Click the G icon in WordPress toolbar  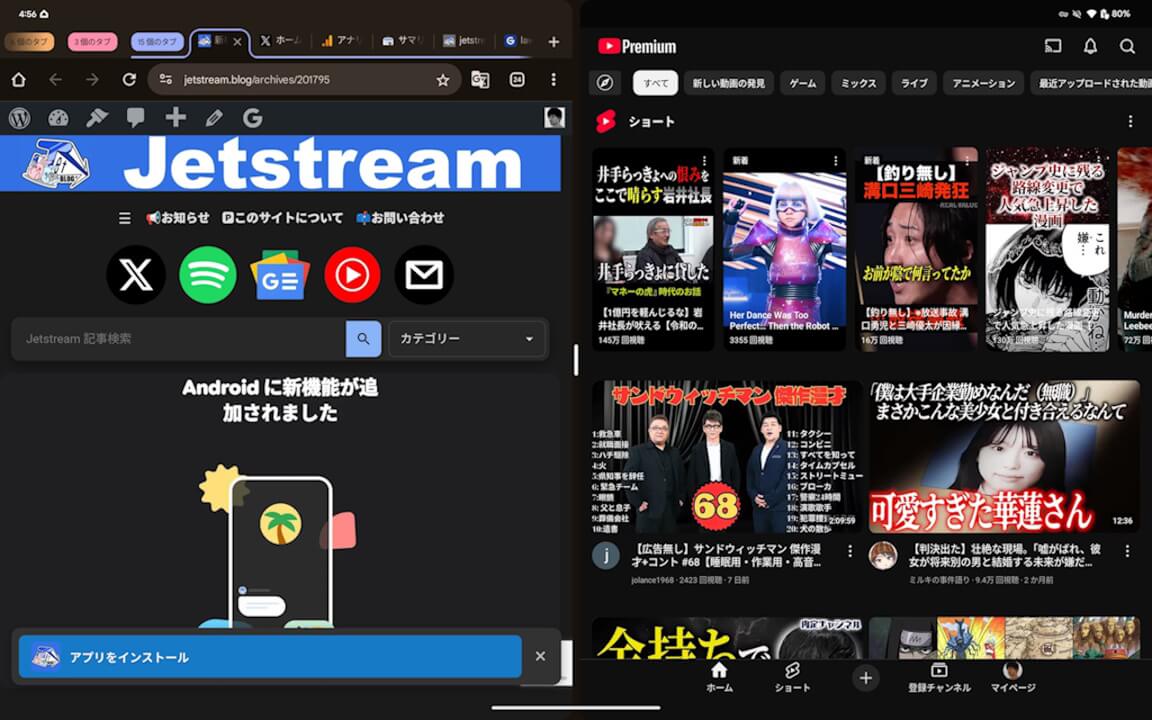click(252, 118)
